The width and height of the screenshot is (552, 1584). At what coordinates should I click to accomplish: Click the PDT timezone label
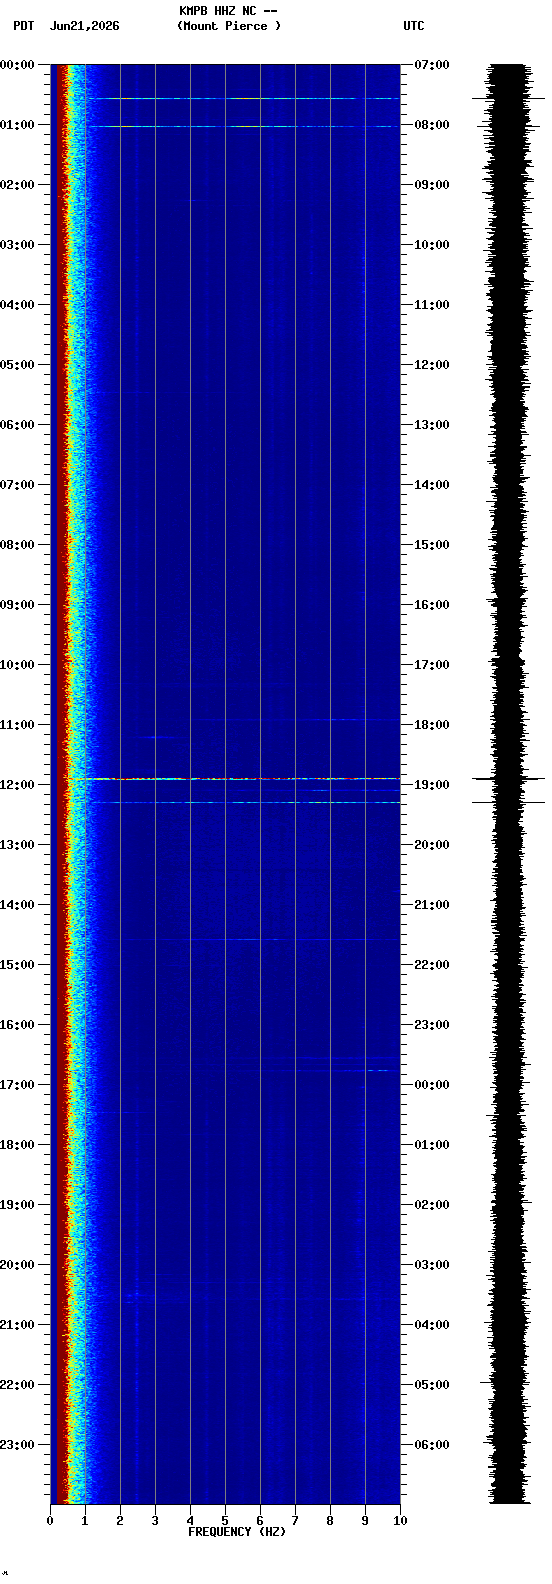[23, 26]
